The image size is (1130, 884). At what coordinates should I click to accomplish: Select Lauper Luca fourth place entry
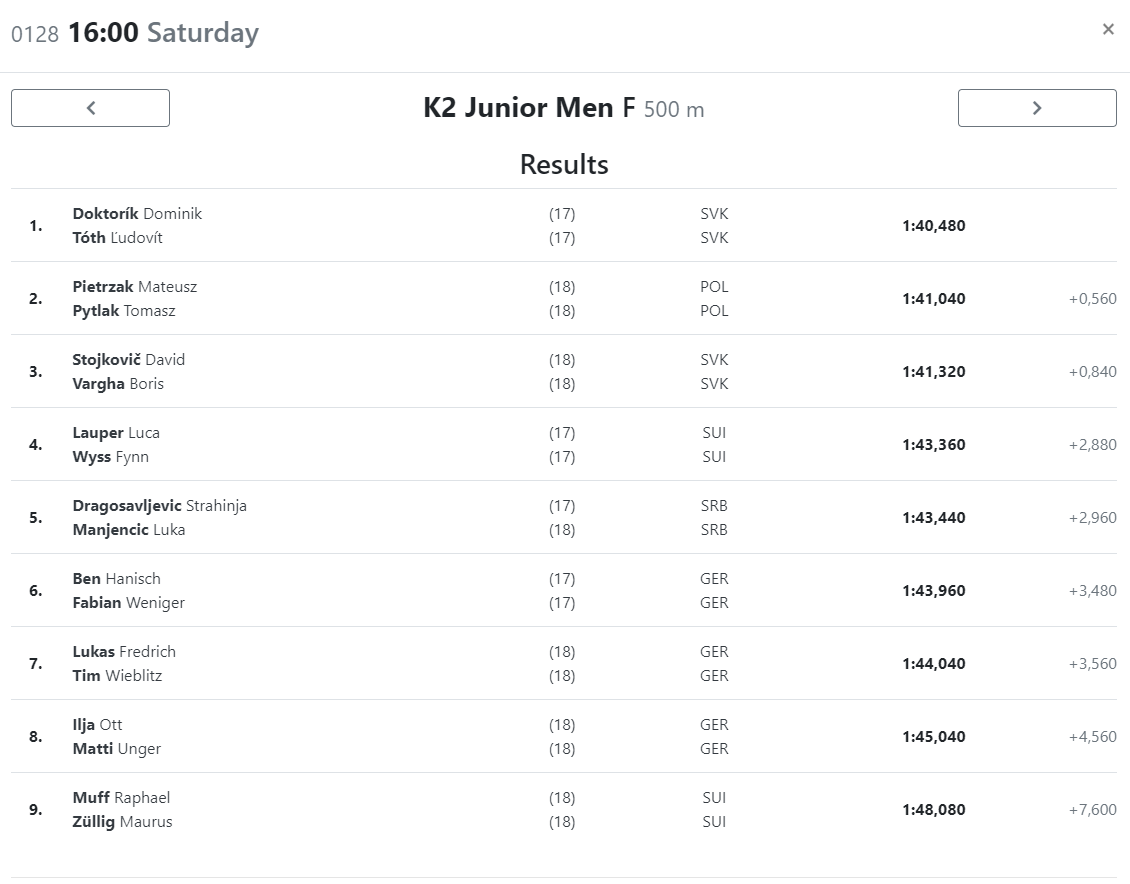point(564,445)
